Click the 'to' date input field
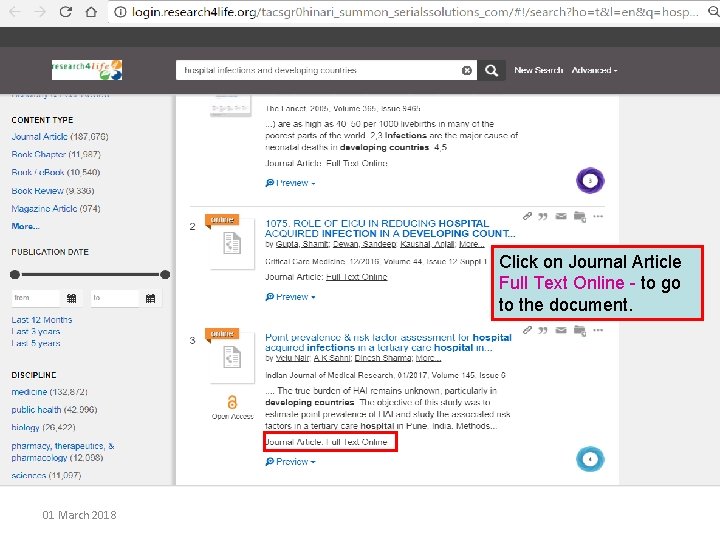Viewport: 720px width, 540px height. 115,298
